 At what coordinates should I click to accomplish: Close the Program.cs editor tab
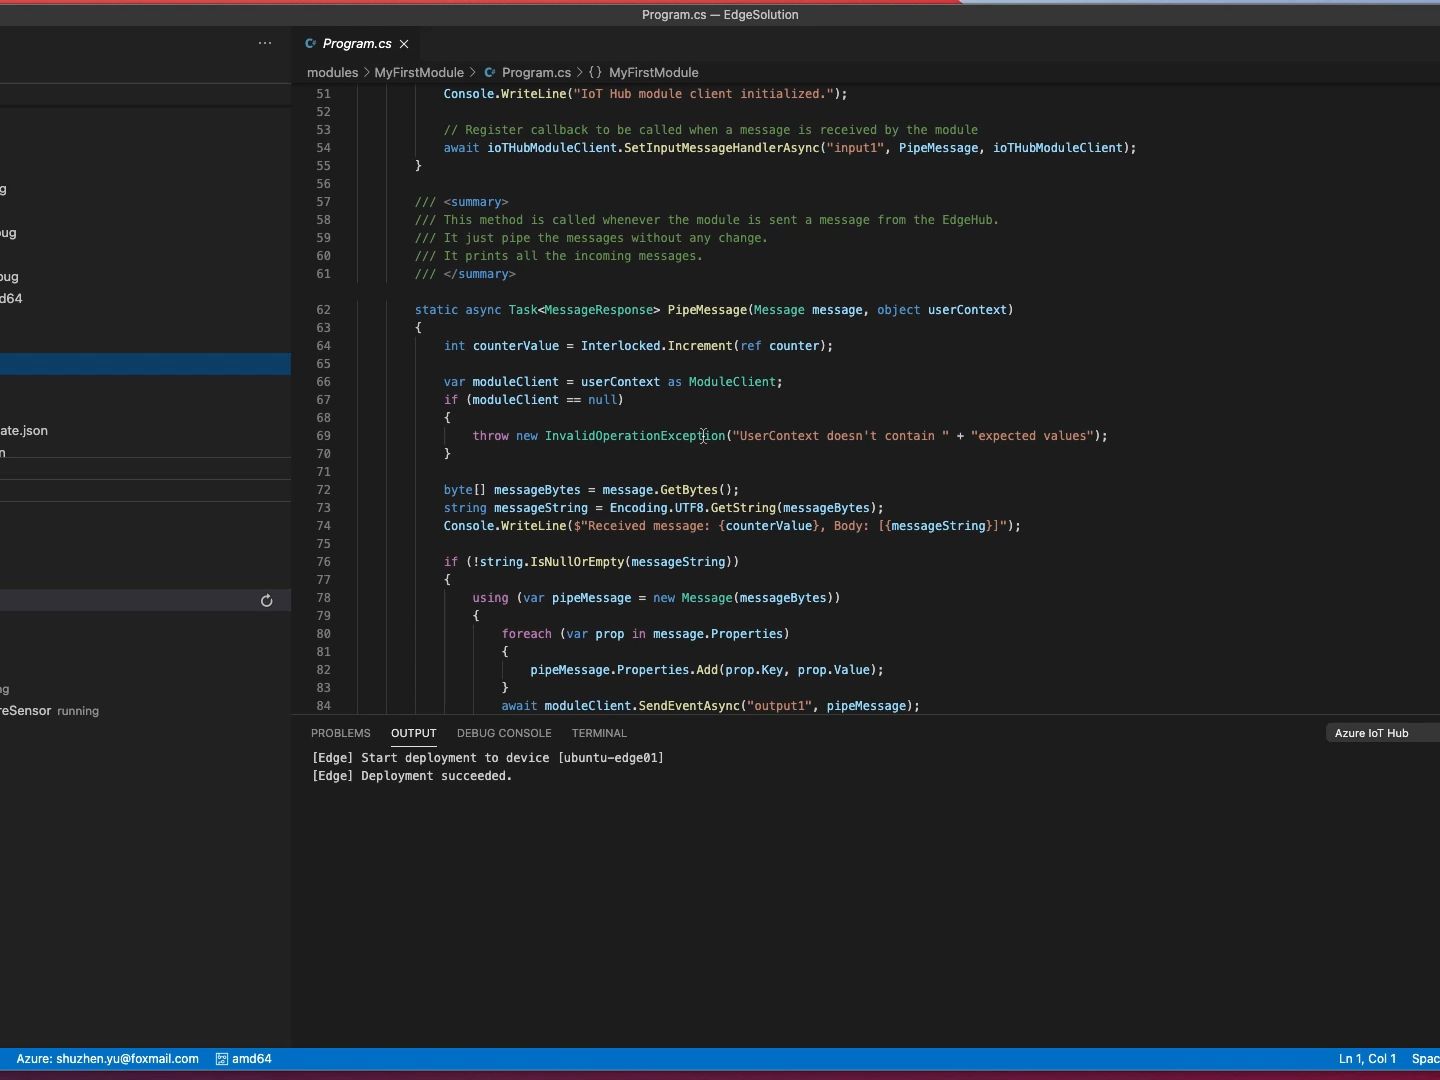click(404, 44)
